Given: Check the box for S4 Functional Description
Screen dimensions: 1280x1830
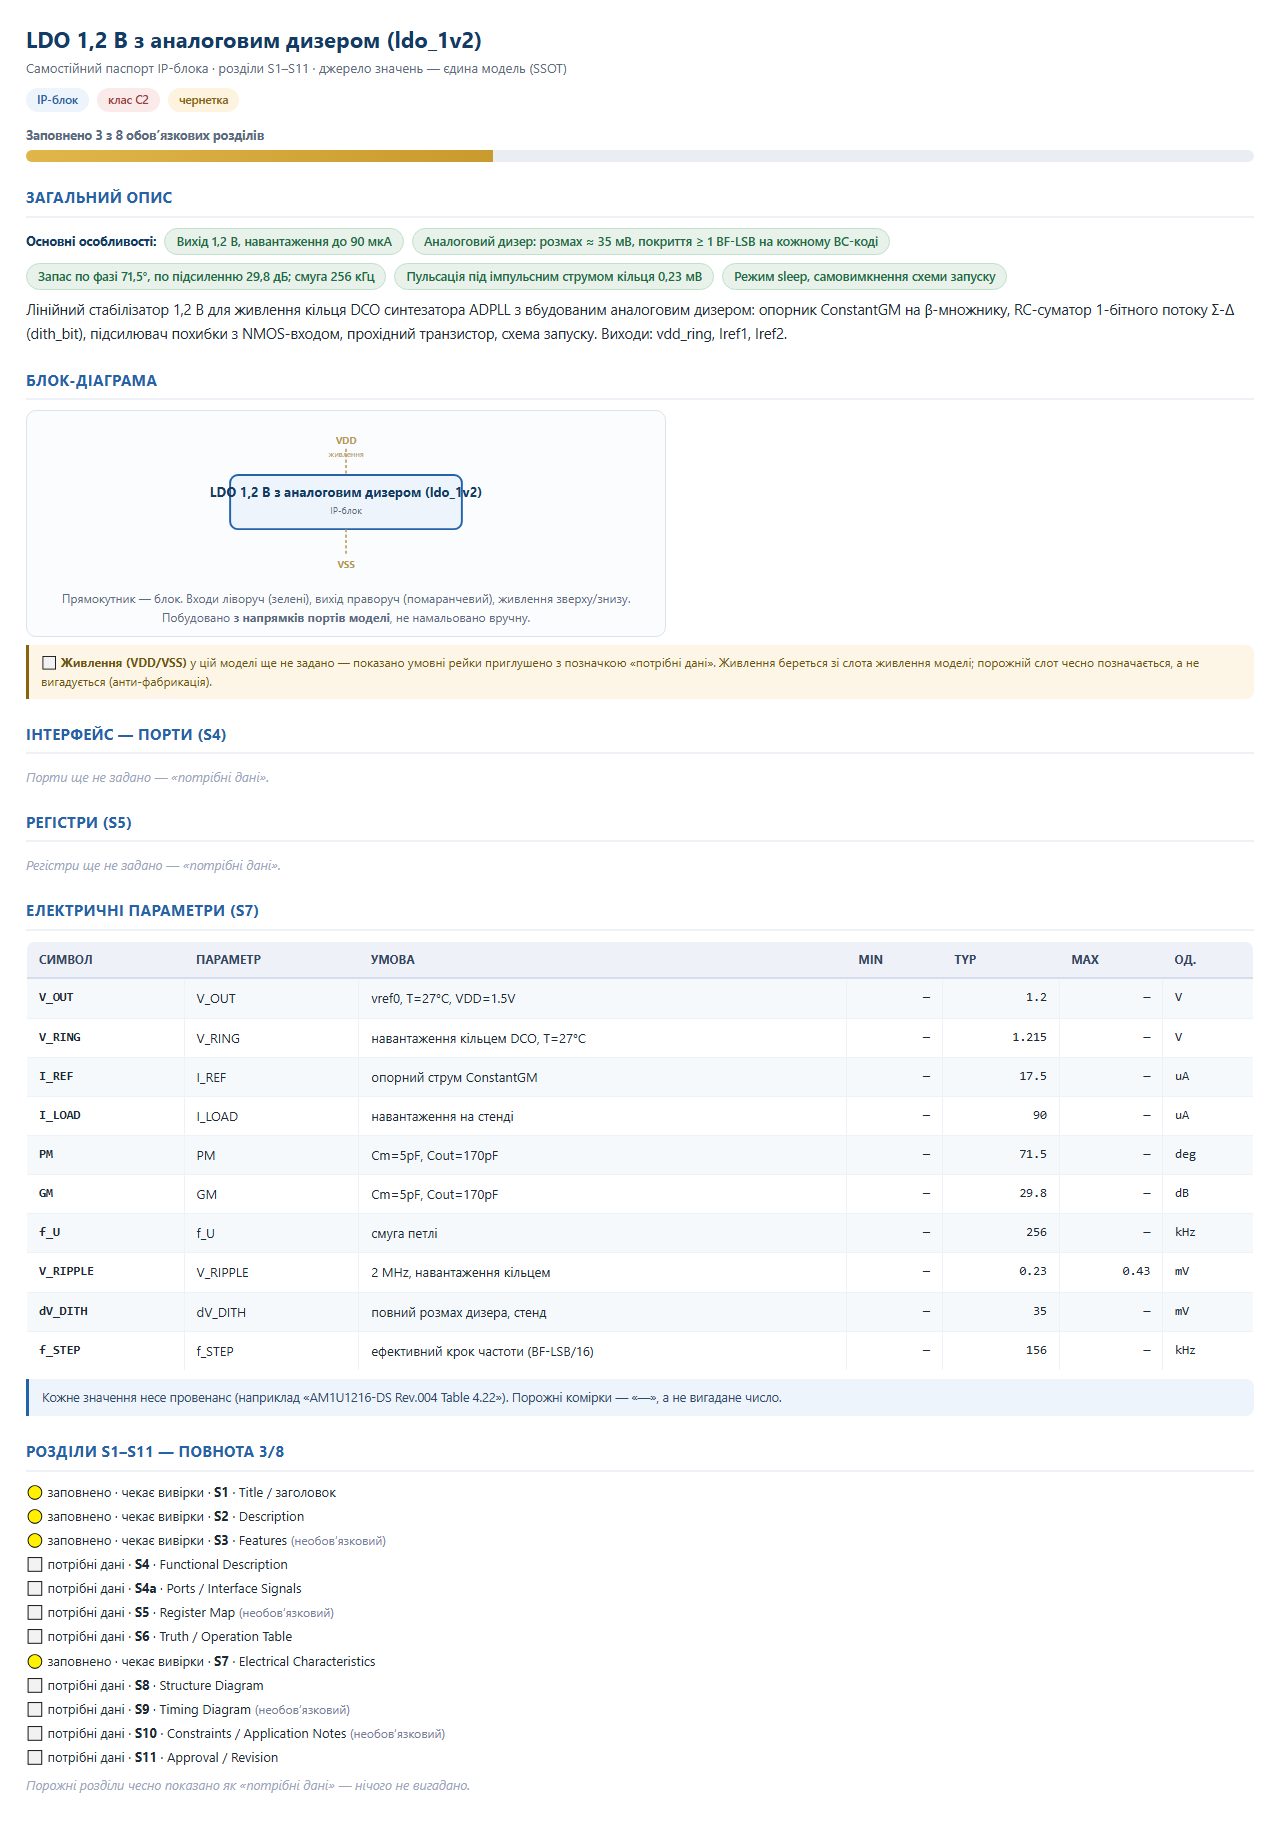Looking at the screenshot, I should point(35,1564).
